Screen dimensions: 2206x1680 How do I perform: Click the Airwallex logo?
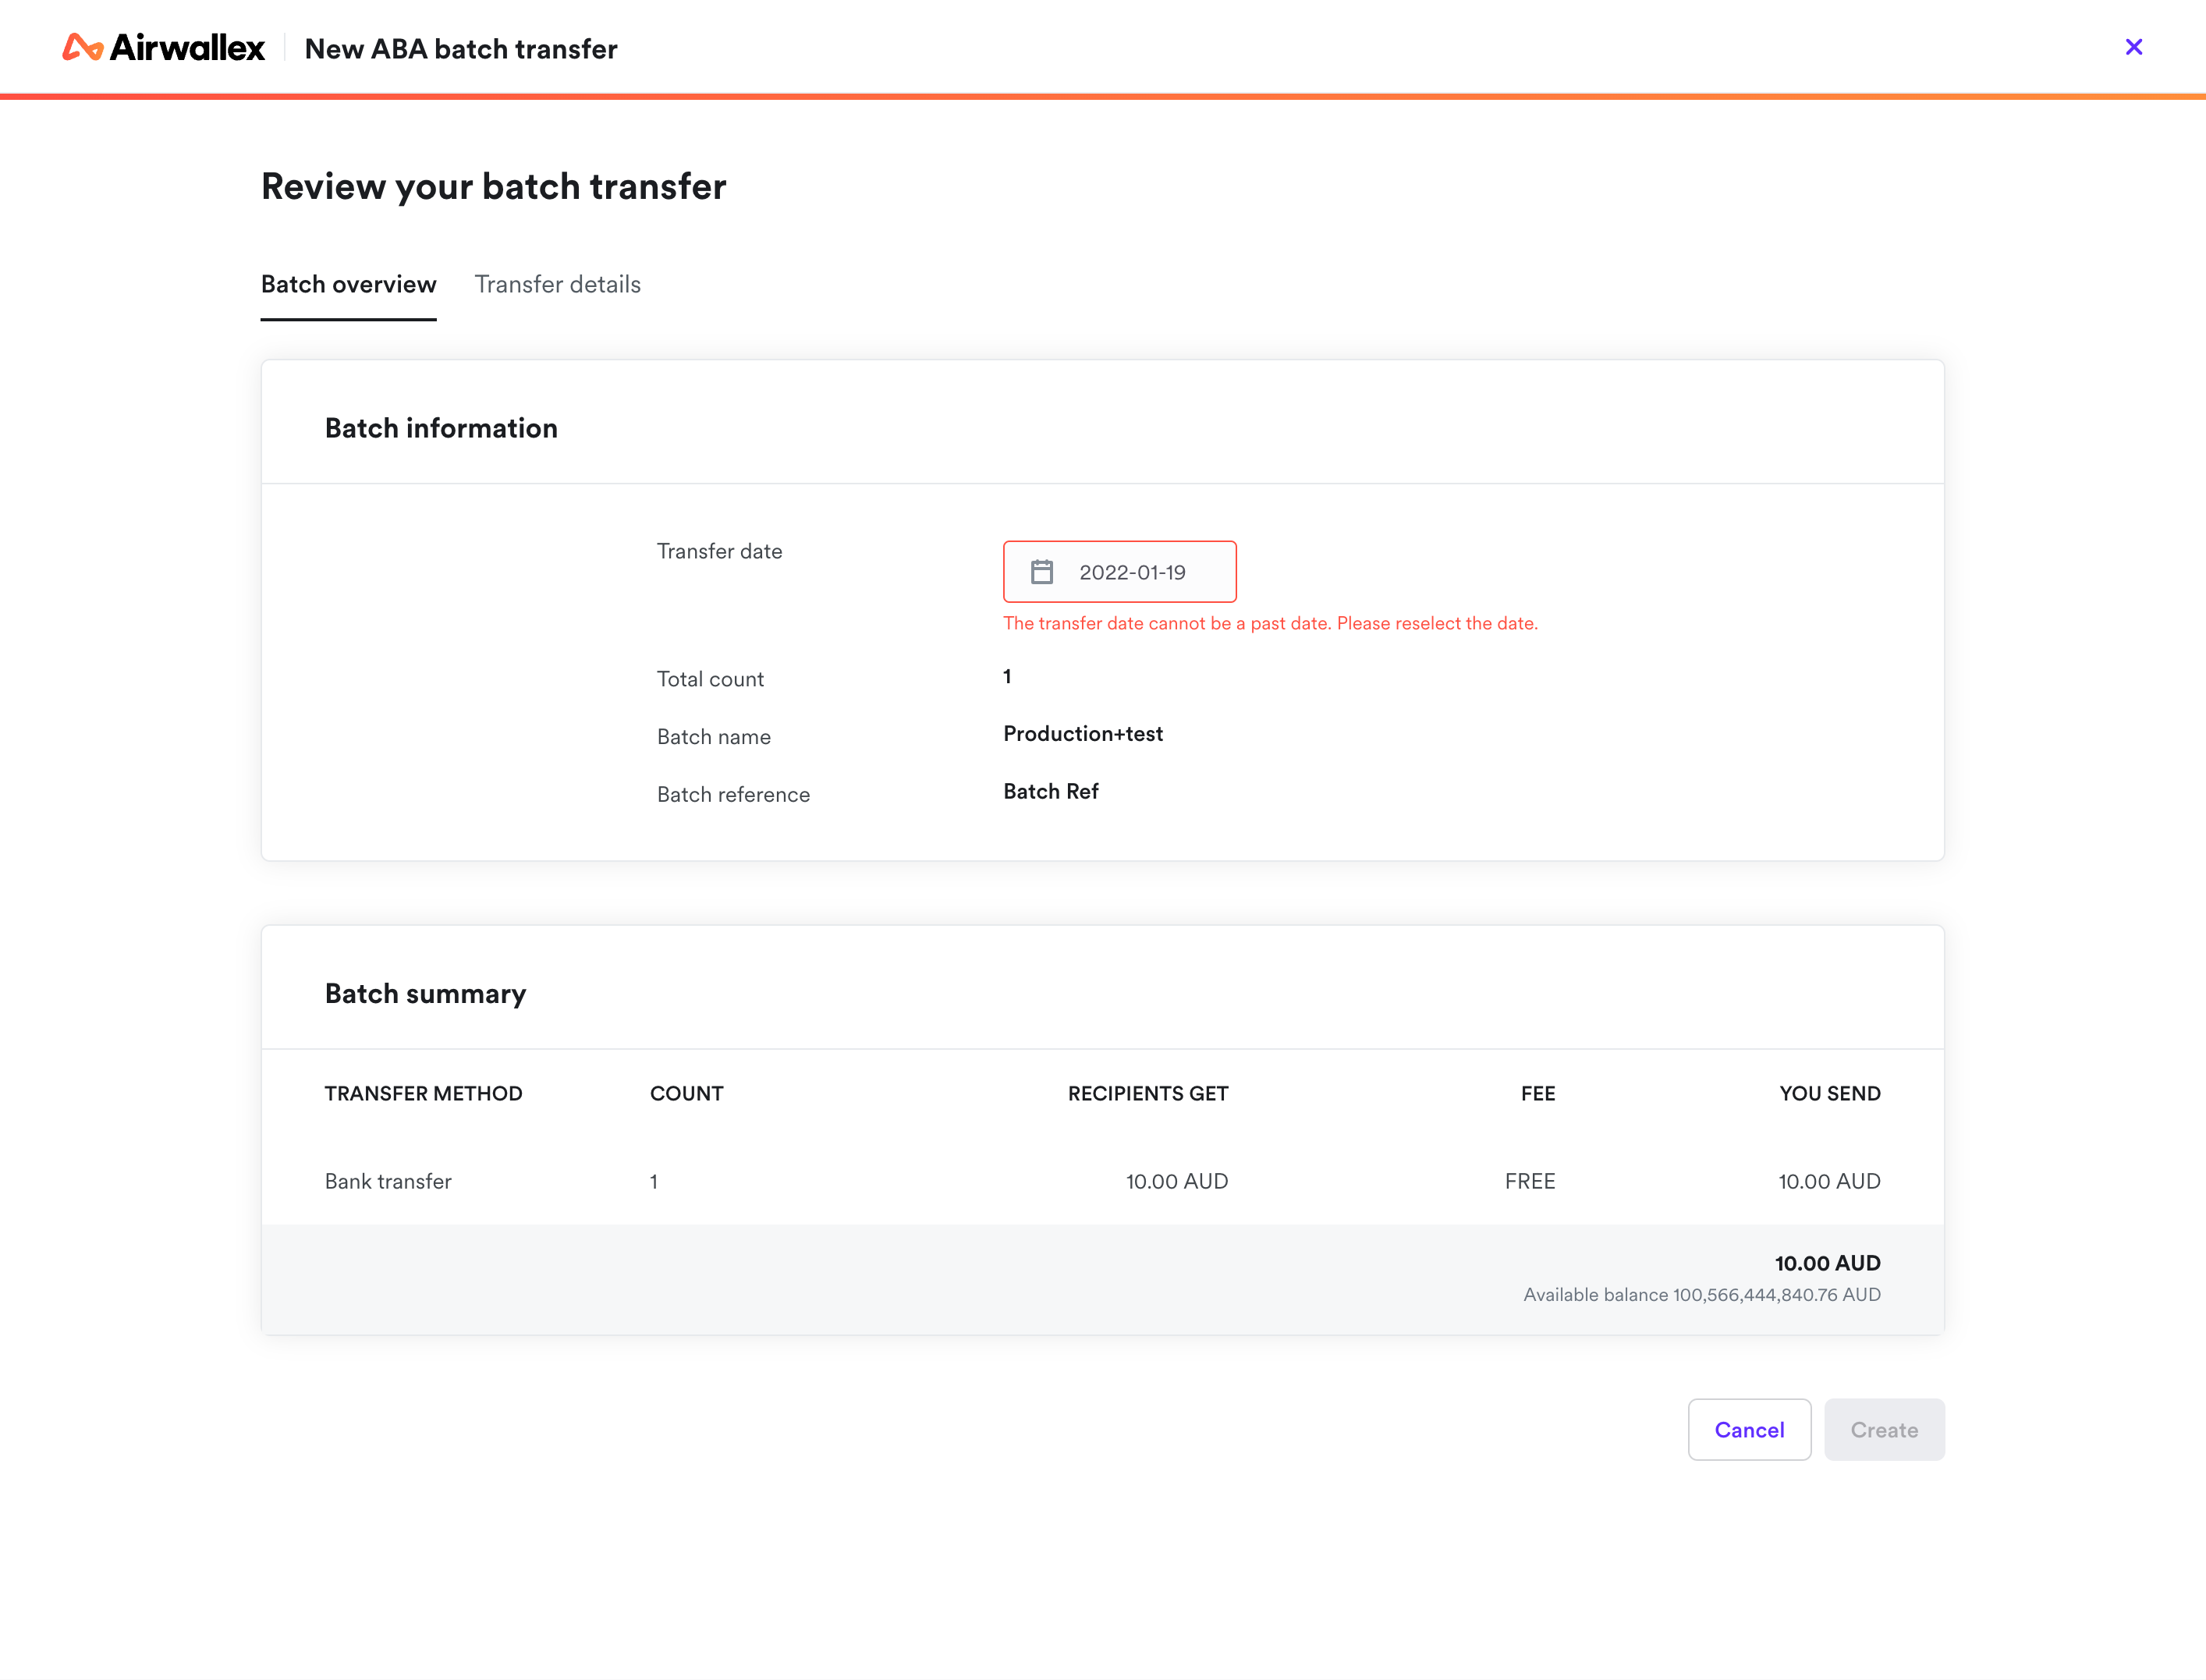tap(163, 47)
